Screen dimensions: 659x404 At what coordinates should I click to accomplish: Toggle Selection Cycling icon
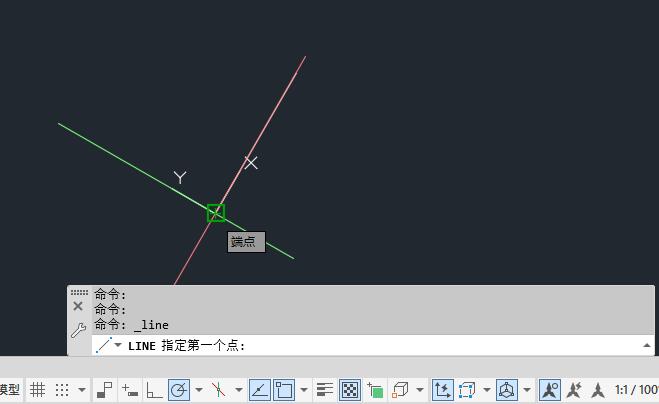pyautogui.click(x=375, y=390)
